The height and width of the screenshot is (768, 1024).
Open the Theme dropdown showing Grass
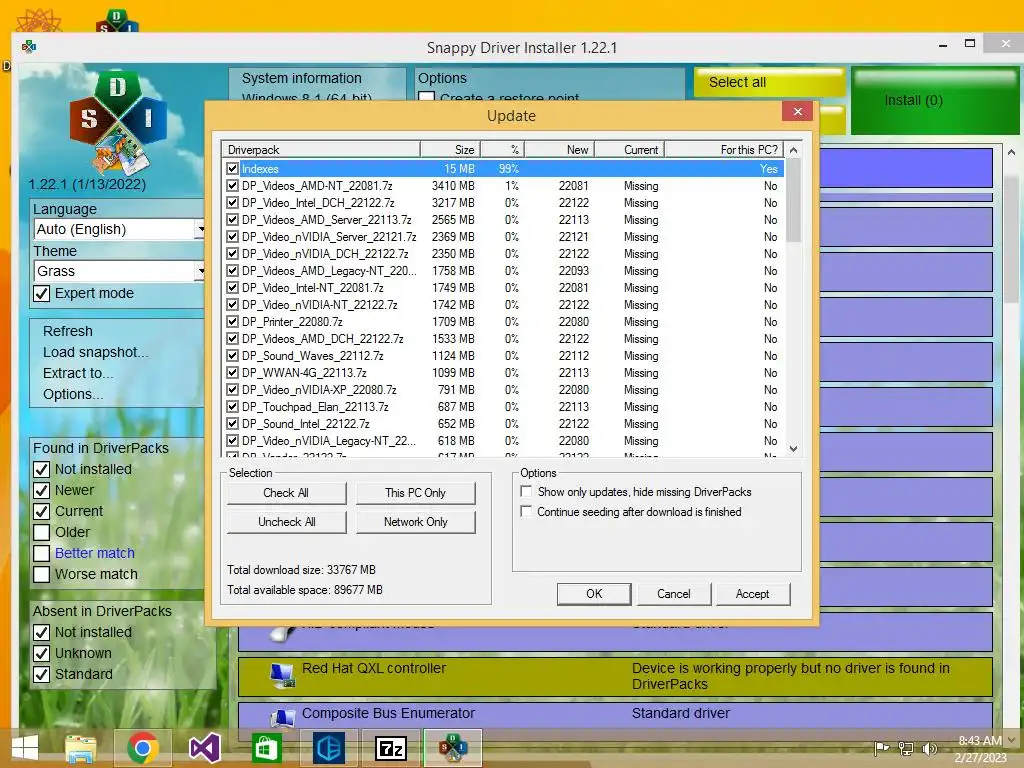pyautogui.click(x=120, y=271)
